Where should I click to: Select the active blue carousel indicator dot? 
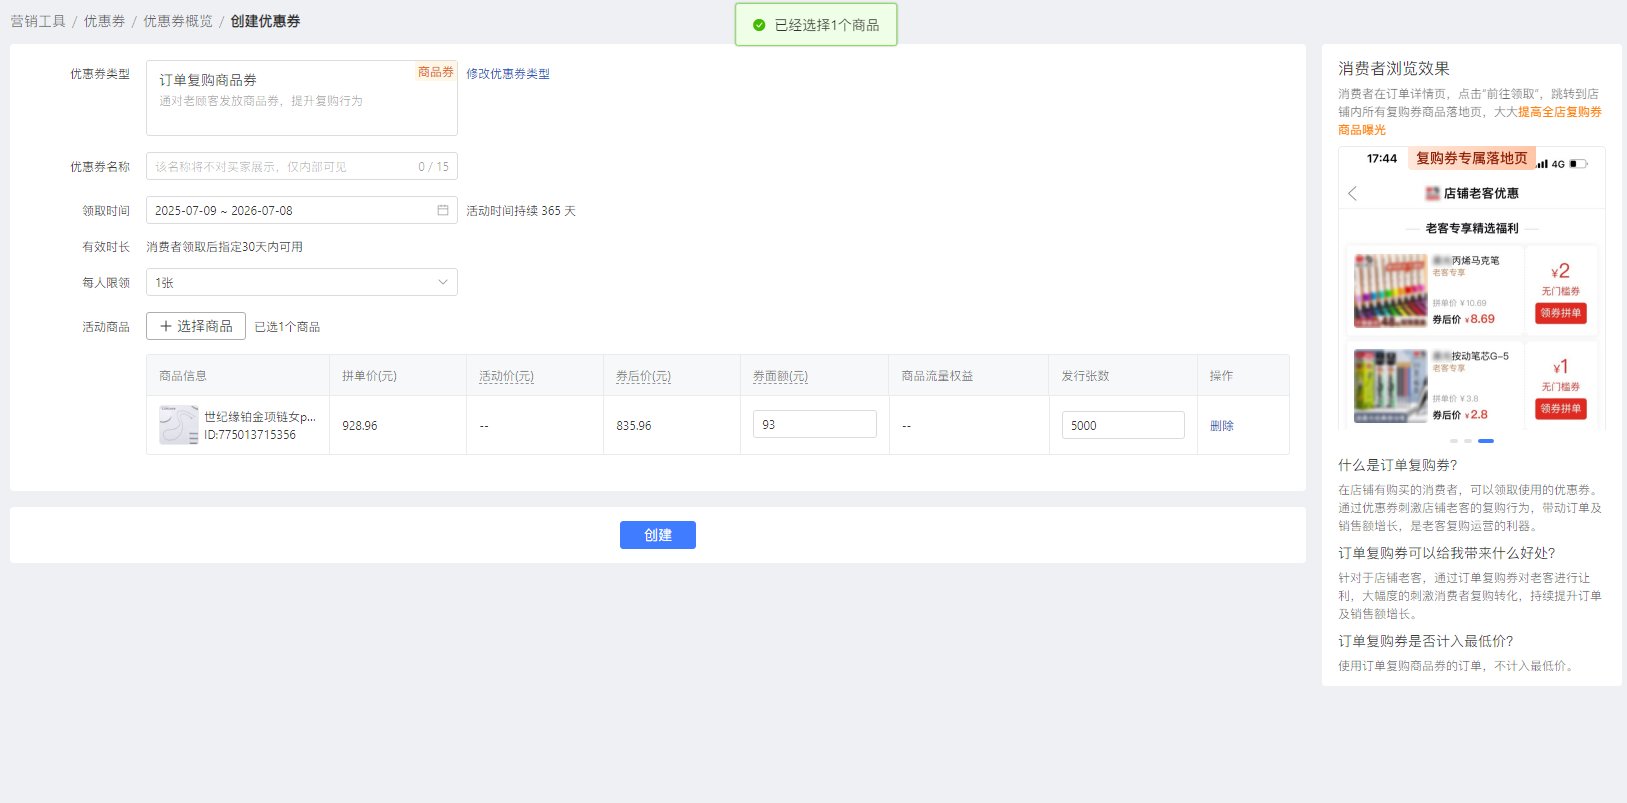(1486, 441)
